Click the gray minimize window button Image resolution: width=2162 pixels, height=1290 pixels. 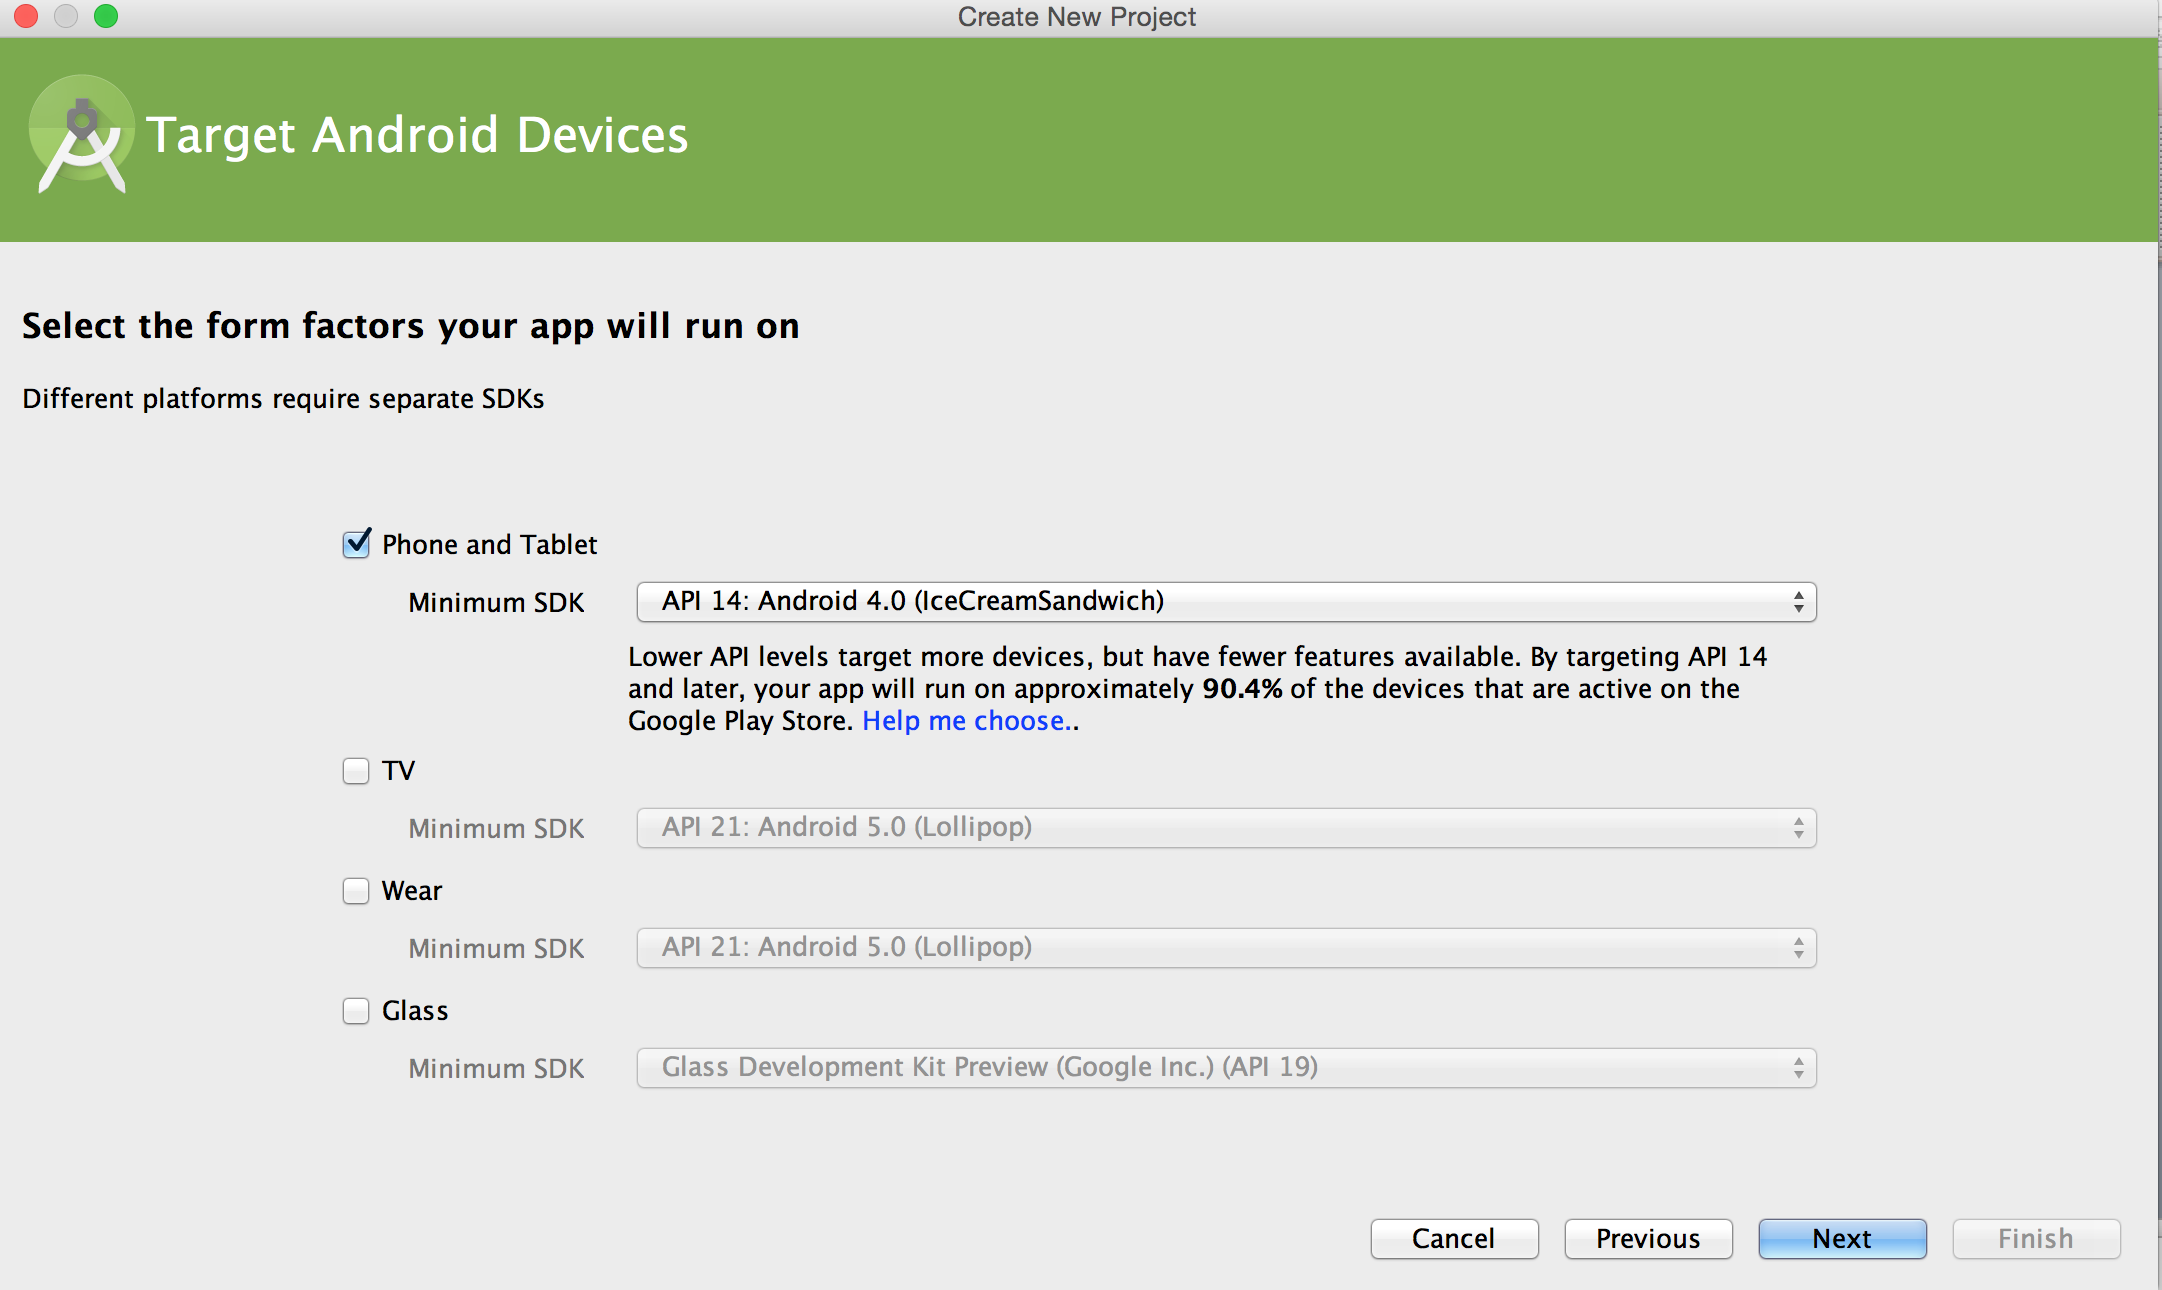click(x=66, y=16)
